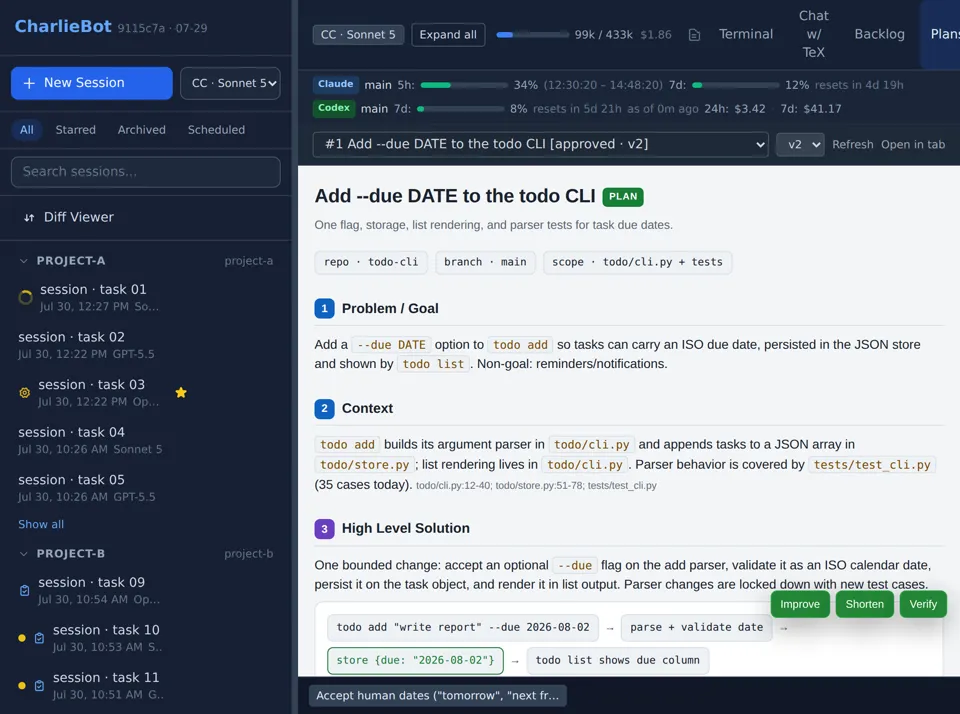Click the spinner icon beside session task 01
960x714 pixels.
[25, 297]
